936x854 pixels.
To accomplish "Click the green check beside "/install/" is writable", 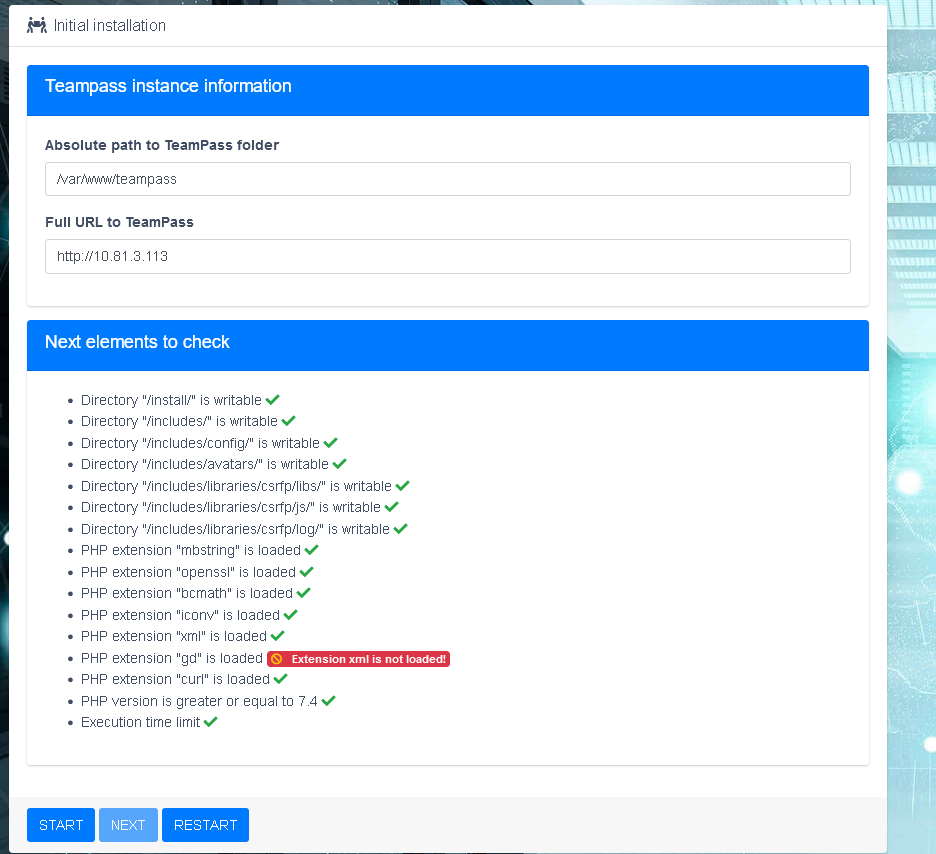I will point(271,399).
